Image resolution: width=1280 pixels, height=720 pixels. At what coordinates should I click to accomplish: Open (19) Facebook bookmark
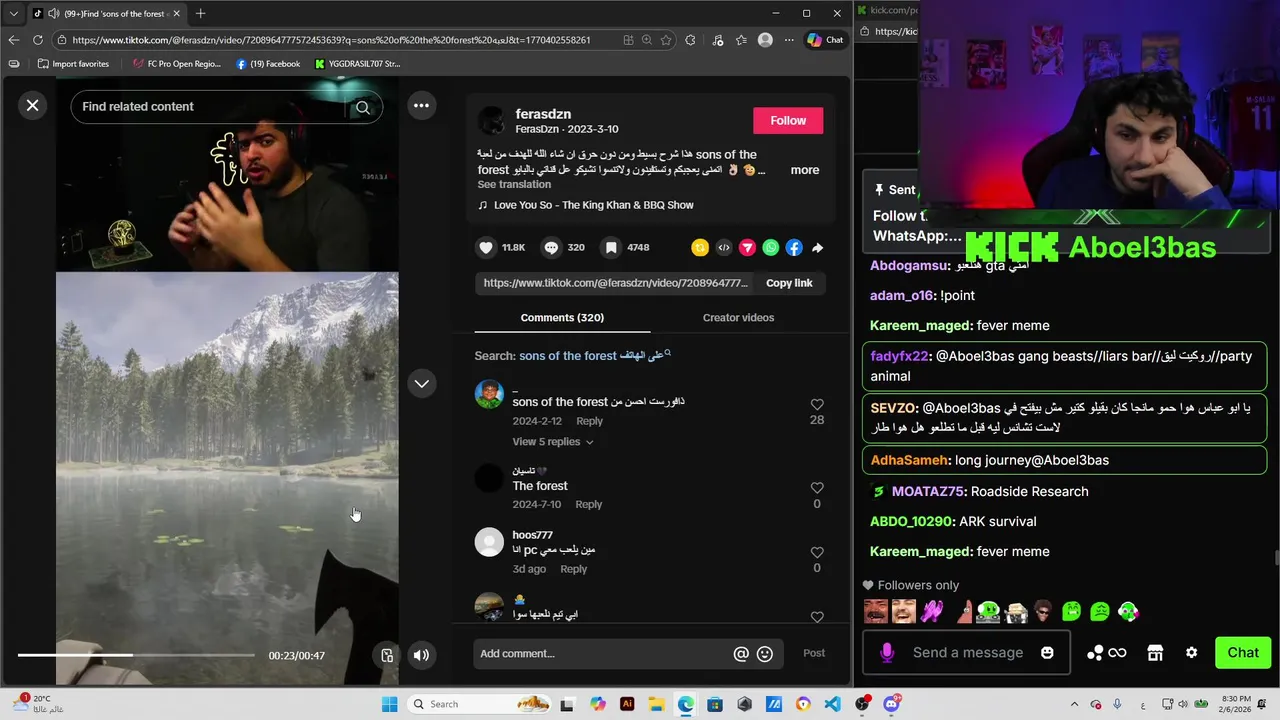[268, 64]
